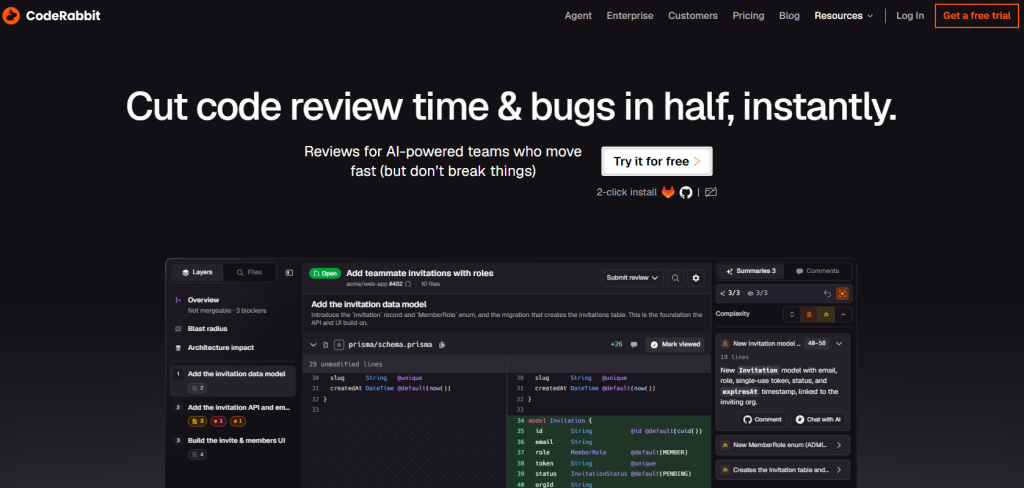This screenshot has height=488, width=1024.
Task: Collapse the Complexity section chevron
Action: tap(842, 314)
